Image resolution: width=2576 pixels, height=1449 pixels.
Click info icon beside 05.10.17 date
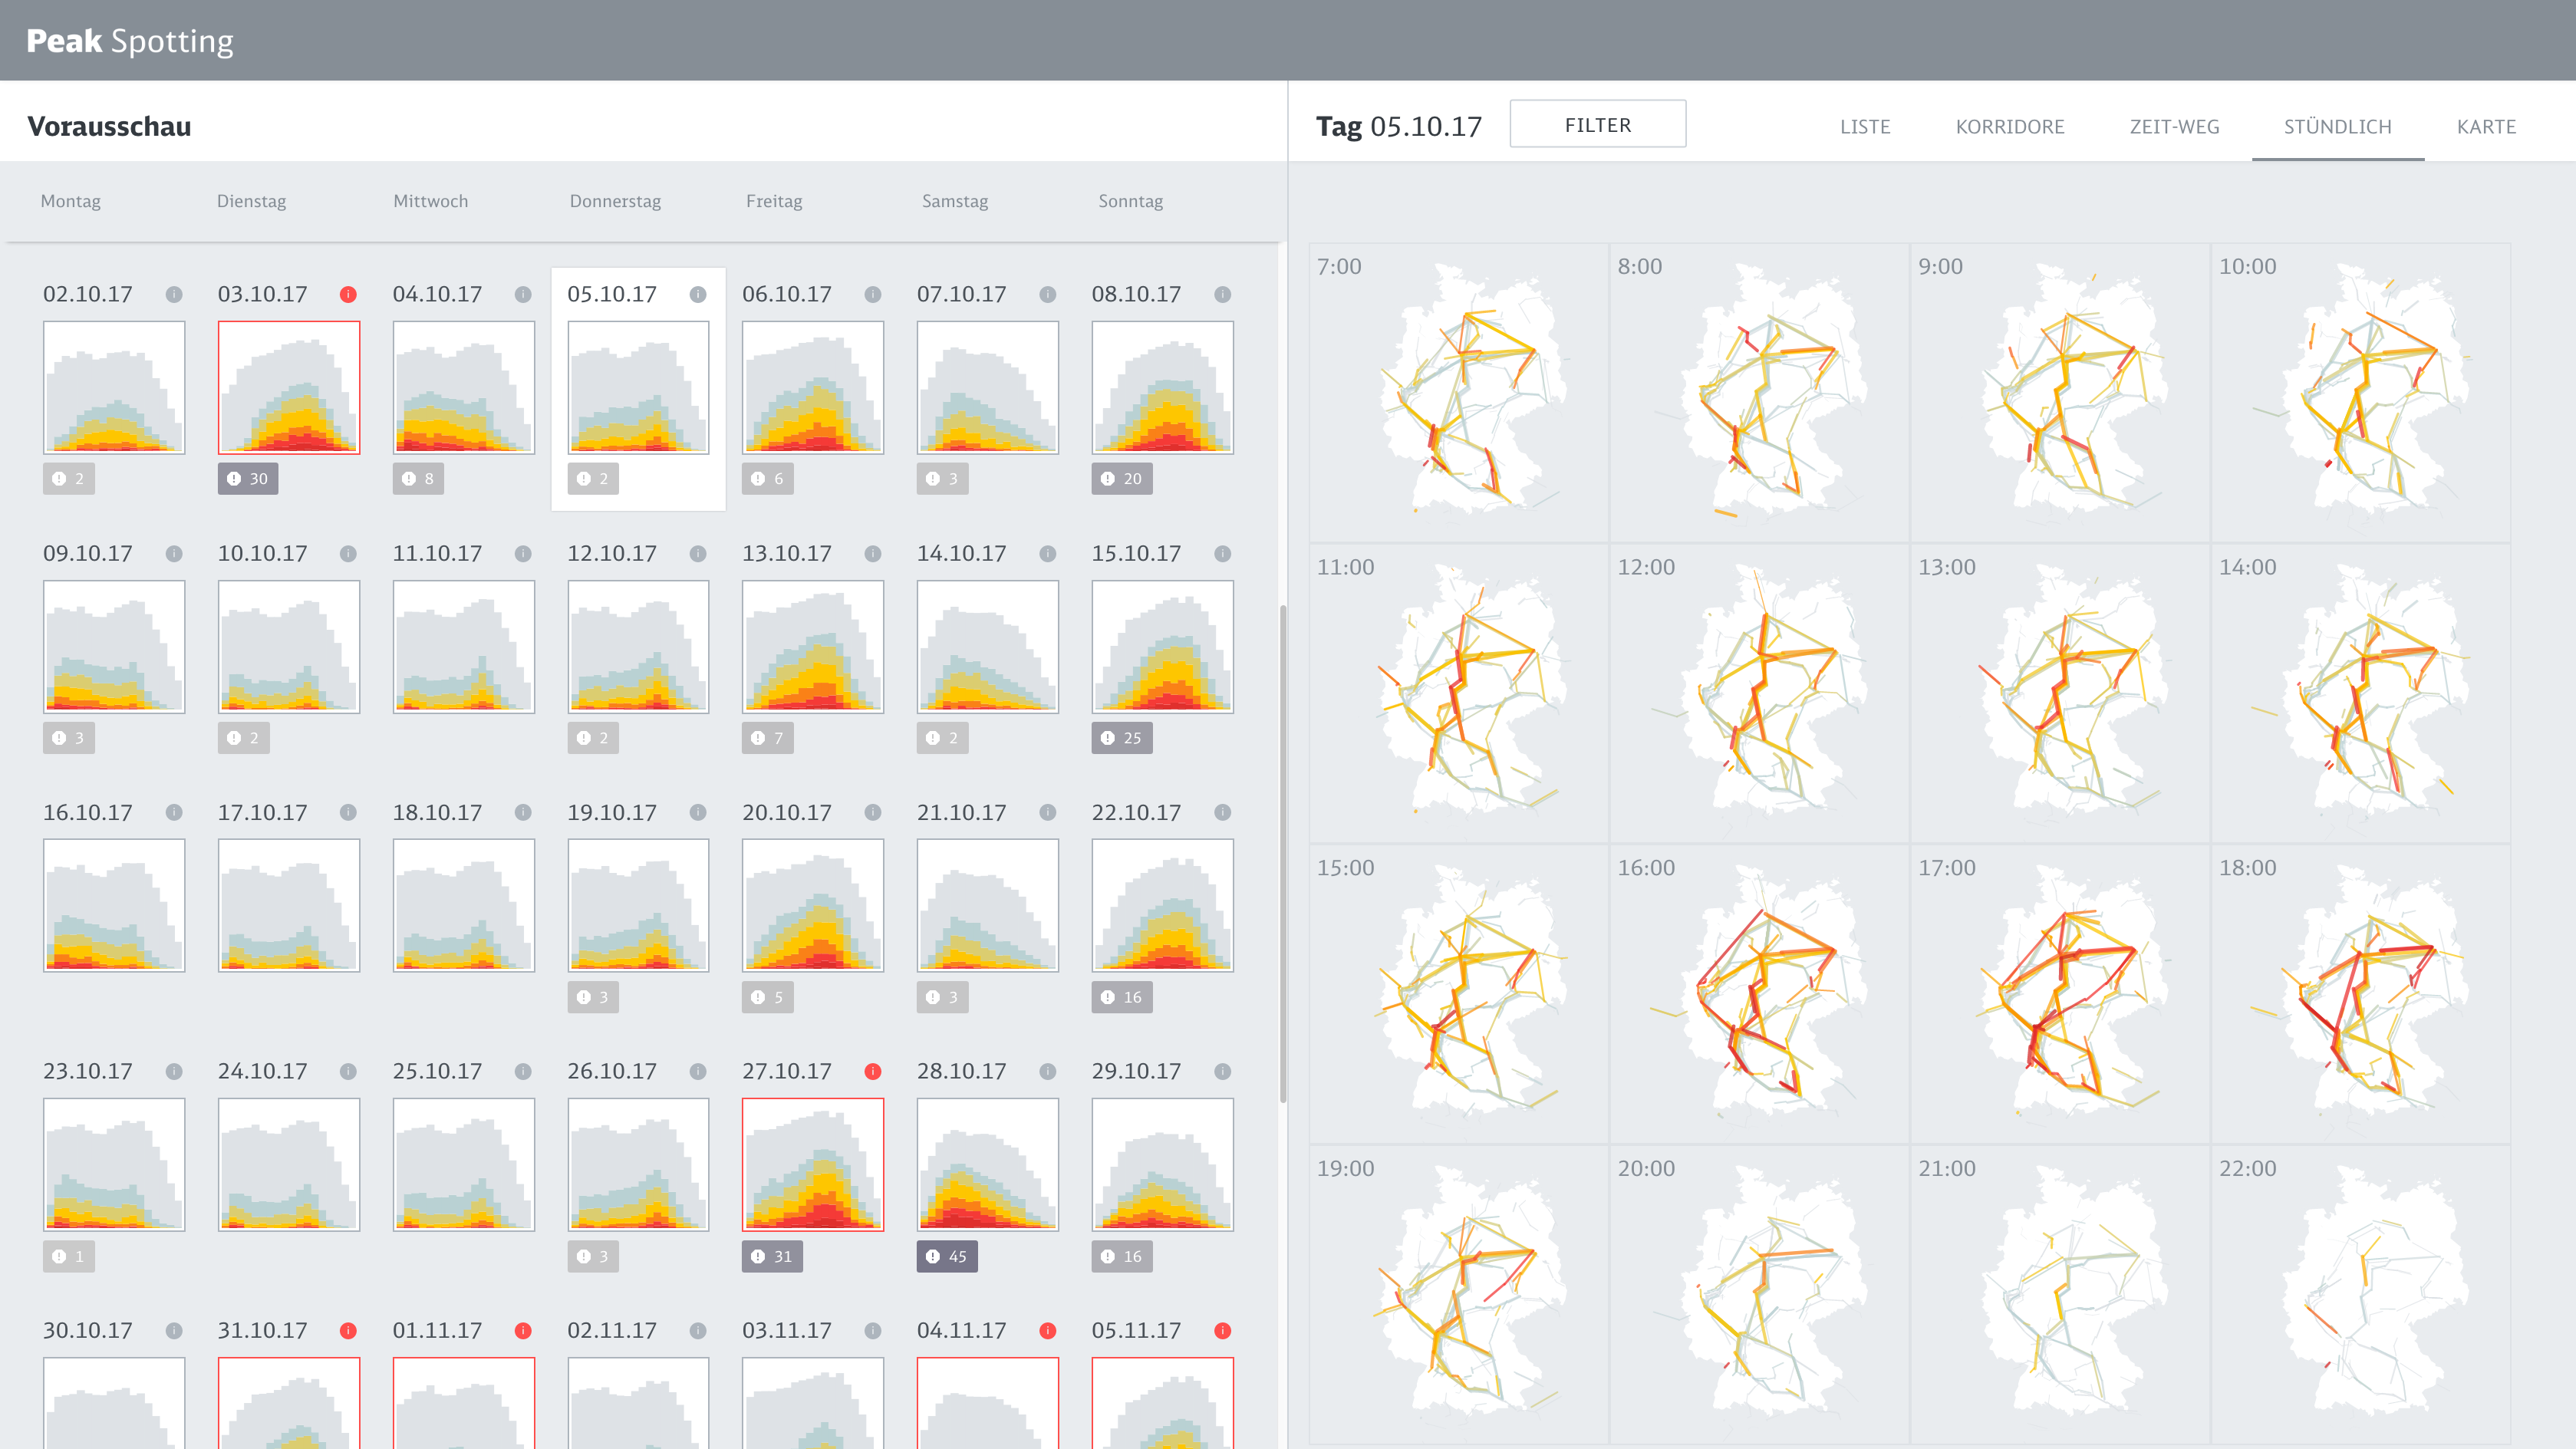tap(698, 294)
